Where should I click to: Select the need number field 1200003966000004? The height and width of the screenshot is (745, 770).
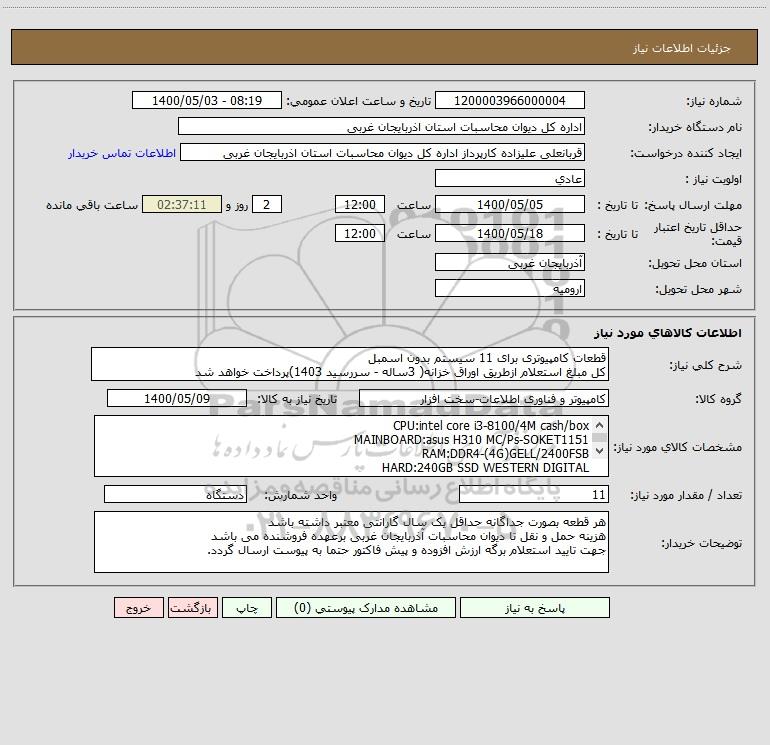510,101
